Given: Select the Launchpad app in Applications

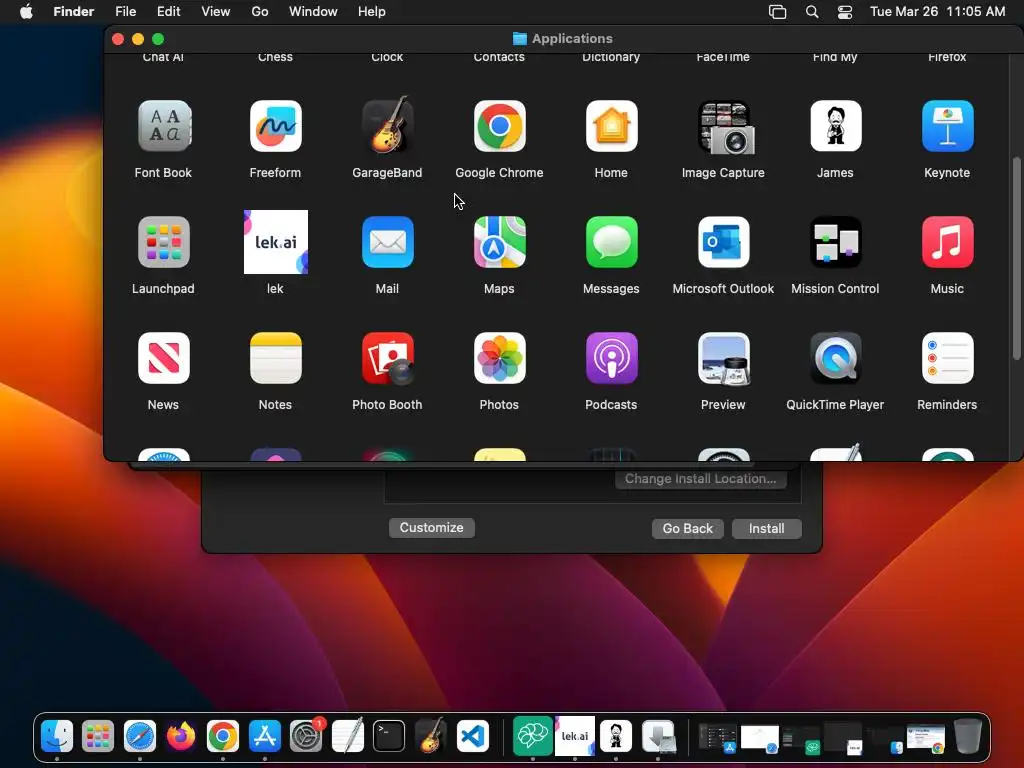Looking at the screenshot, I should (163, 242).
